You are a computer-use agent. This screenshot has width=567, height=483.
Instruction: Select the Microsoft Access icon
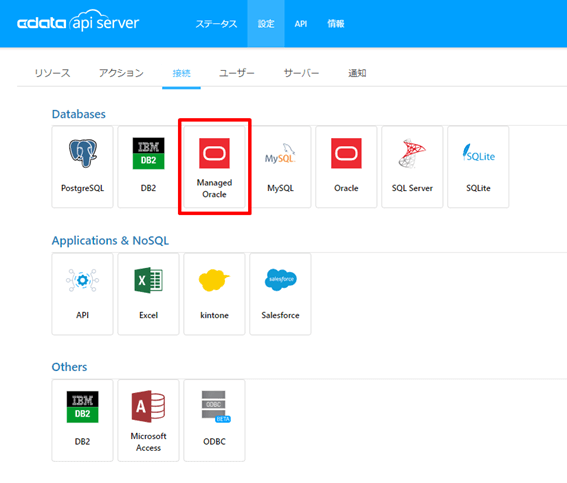[x=148, y=406]
